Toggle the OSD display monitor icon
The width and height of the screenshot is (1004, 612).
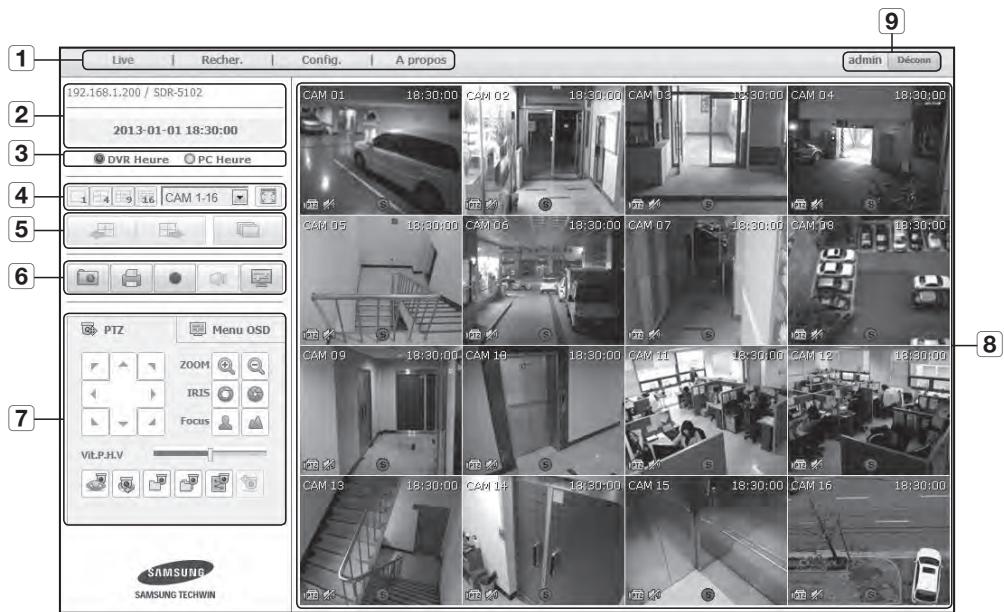click(261, 278)
